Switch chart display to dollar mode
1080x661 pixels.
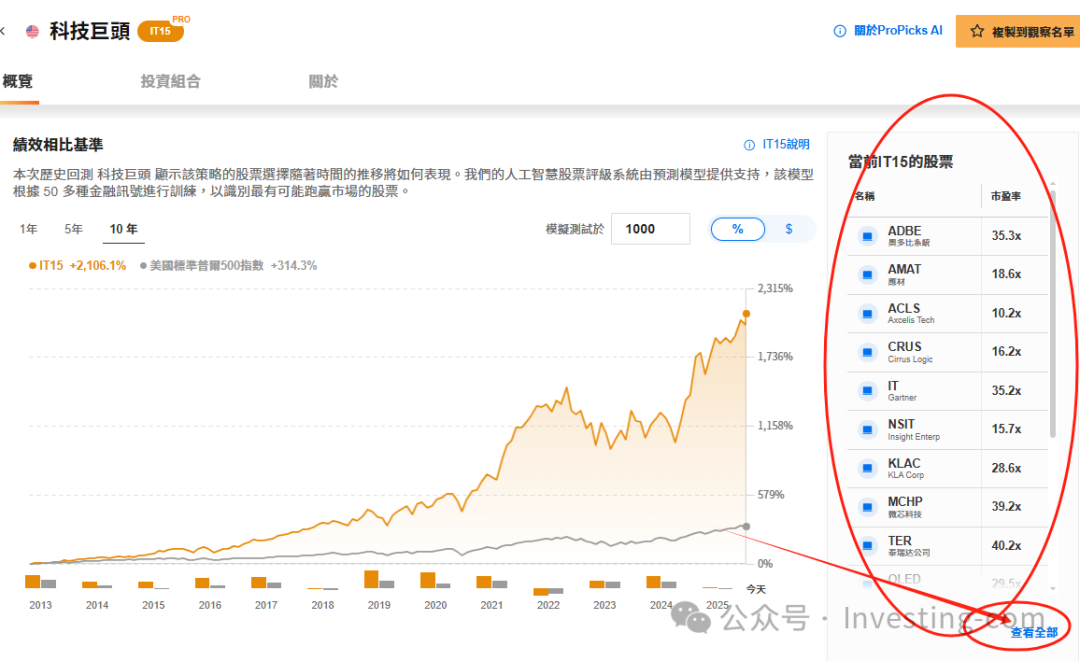click(789, 229)
